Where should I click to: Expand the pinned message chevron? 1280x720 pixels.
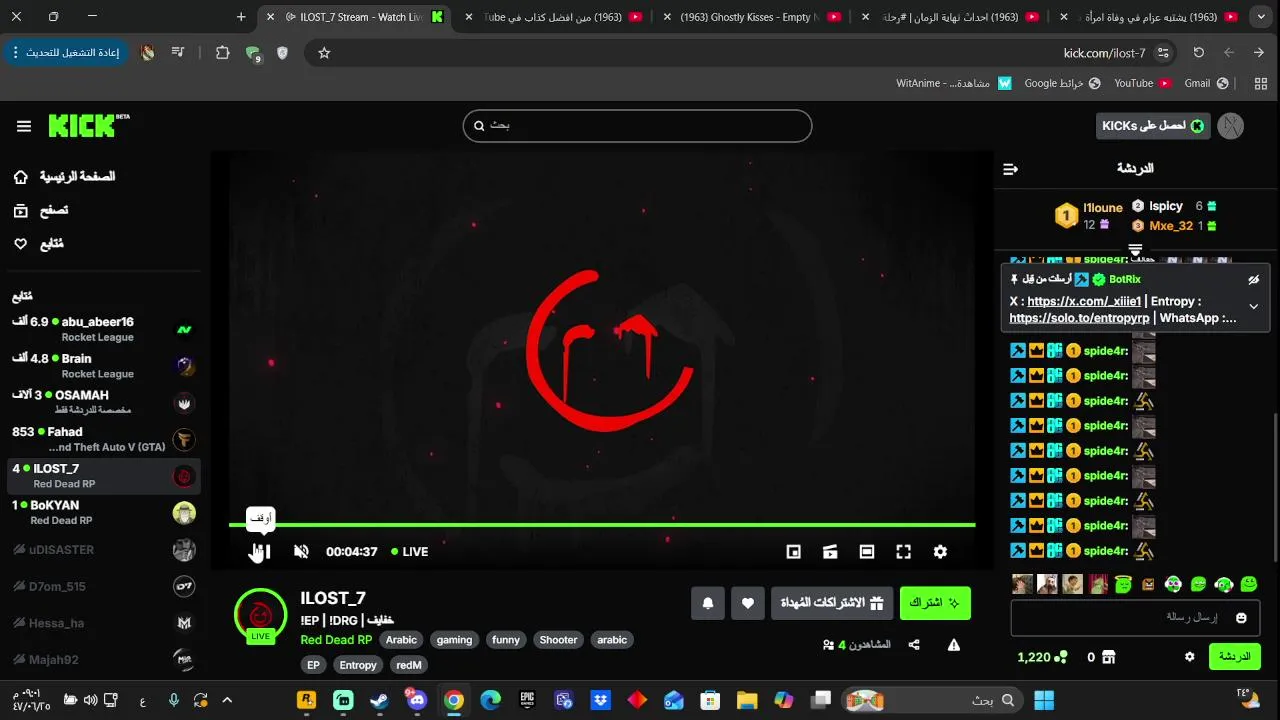coord(1253,307)
